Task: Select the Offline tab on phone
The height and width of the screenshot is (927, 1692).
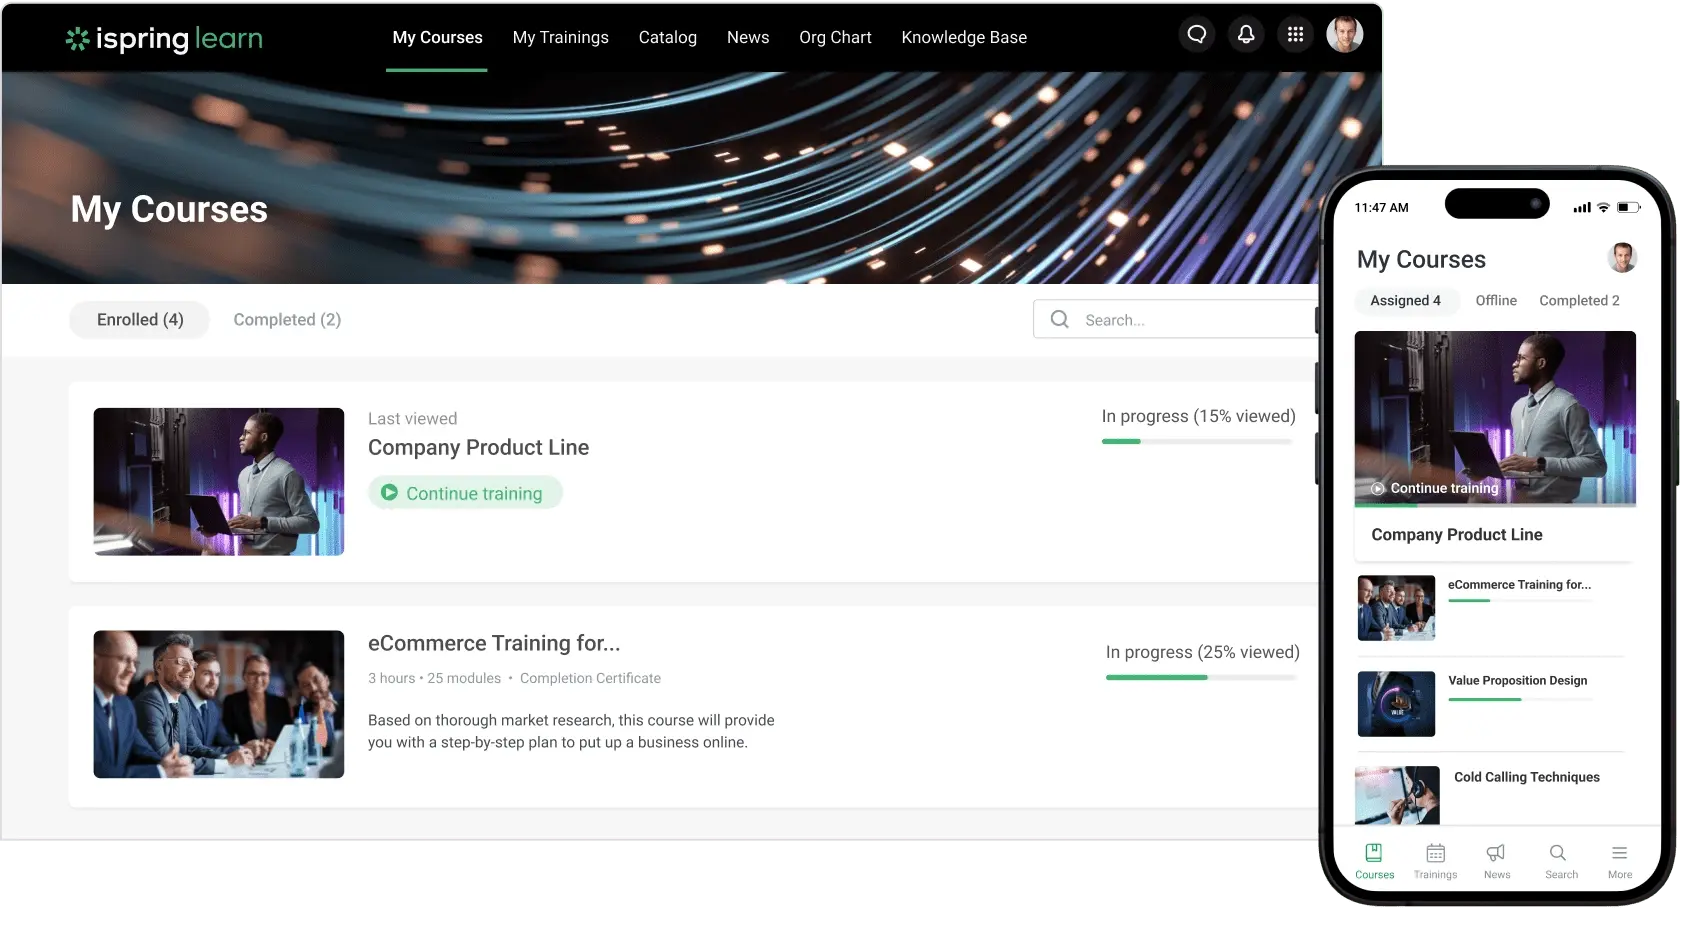Action: [1496, 301]
